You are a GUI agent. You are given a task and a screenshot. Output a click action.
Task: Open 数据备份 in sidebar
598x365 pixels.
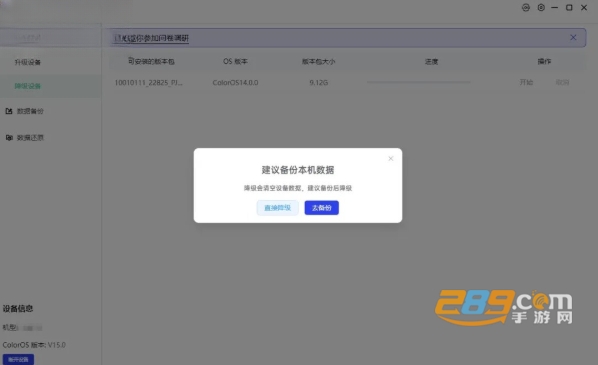30,111
